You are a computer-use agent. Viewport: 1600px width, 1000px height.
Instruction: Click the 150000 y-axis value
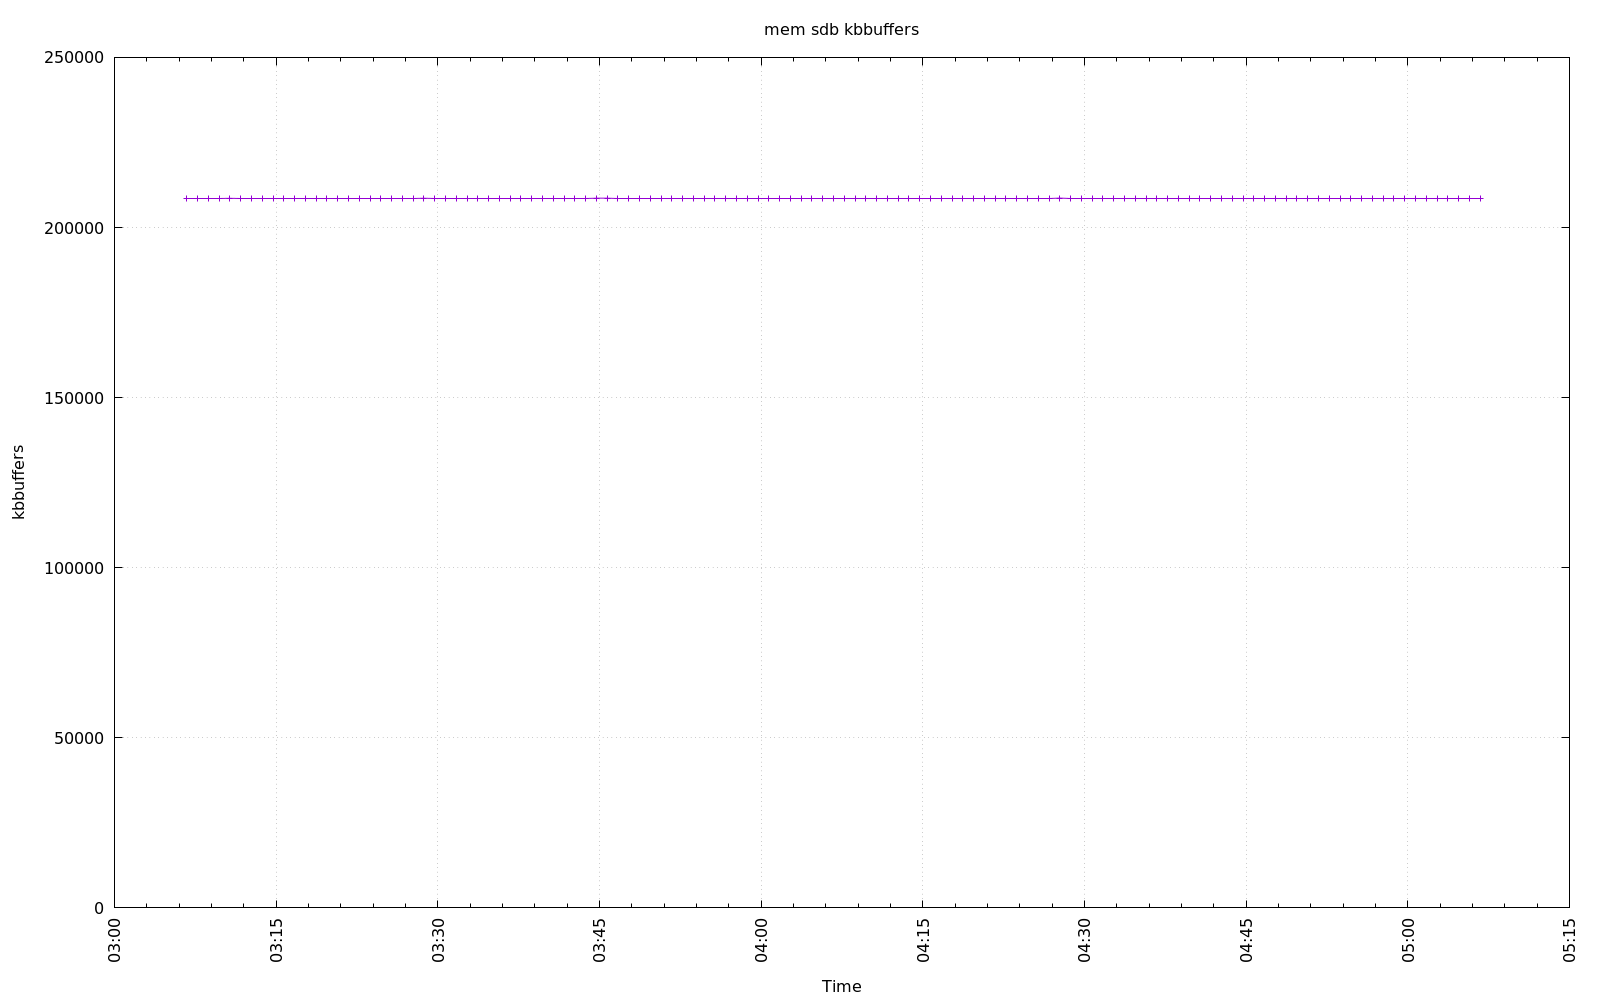(x=74, y=398)
